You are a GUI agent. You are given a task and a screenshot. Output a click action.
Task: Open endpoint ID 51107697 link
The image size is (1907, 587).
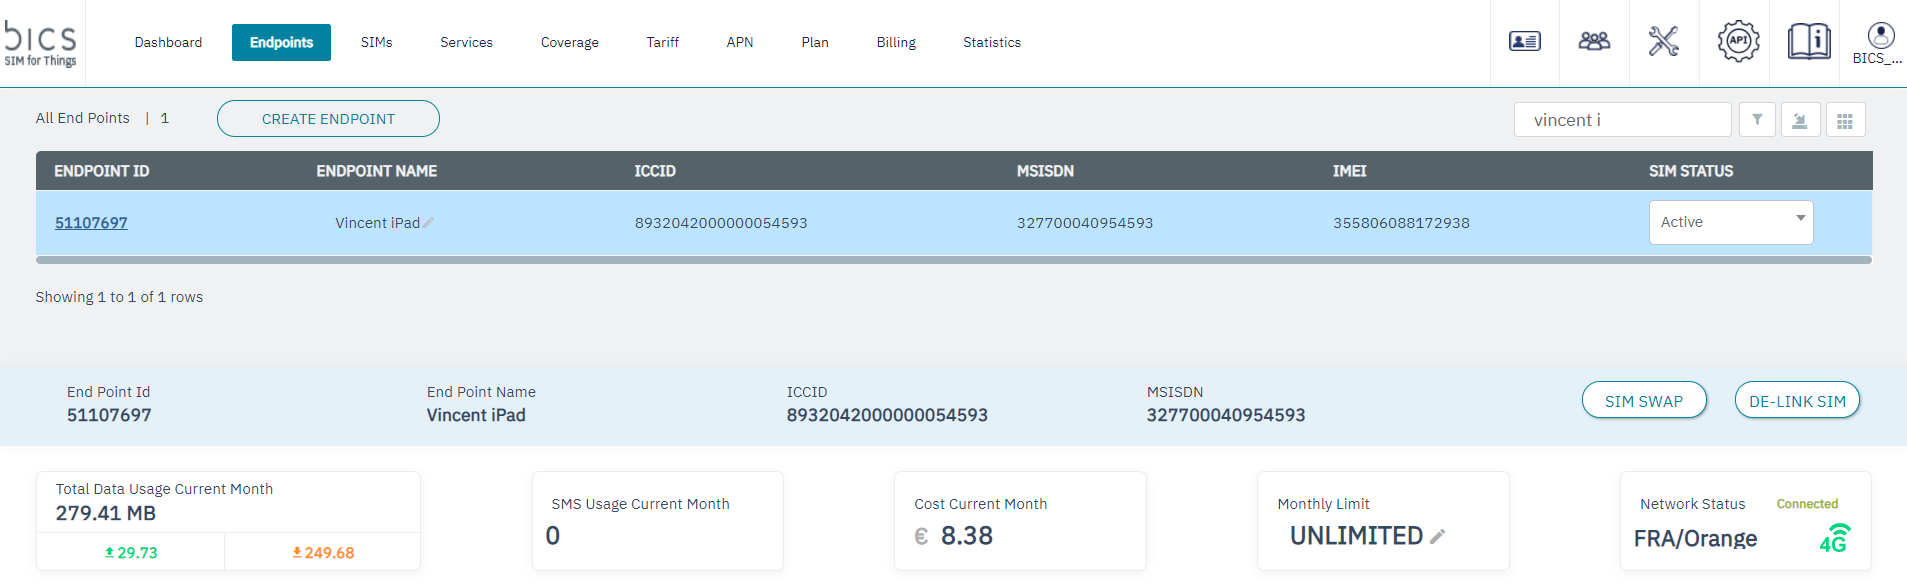tap(91, 223)
